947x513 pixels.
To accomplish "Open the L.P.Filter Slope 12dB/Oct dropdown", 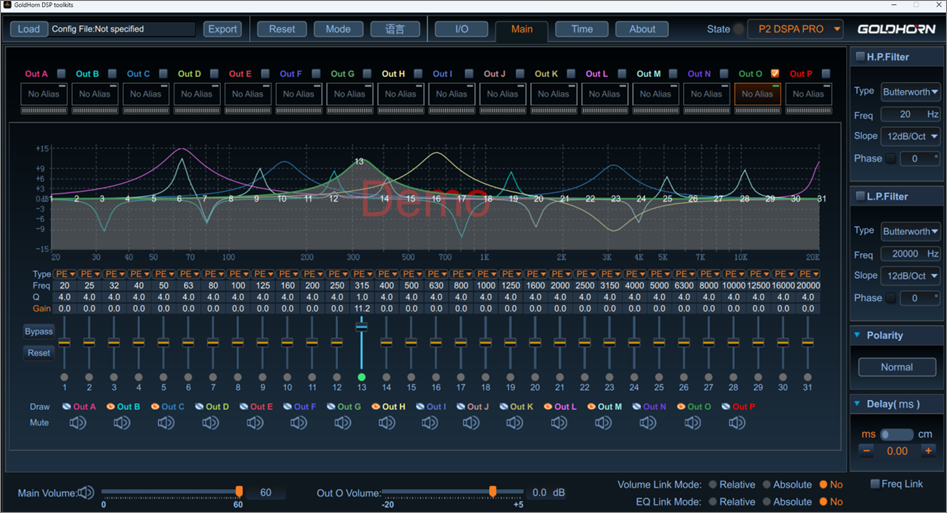I will pos(910,276).
